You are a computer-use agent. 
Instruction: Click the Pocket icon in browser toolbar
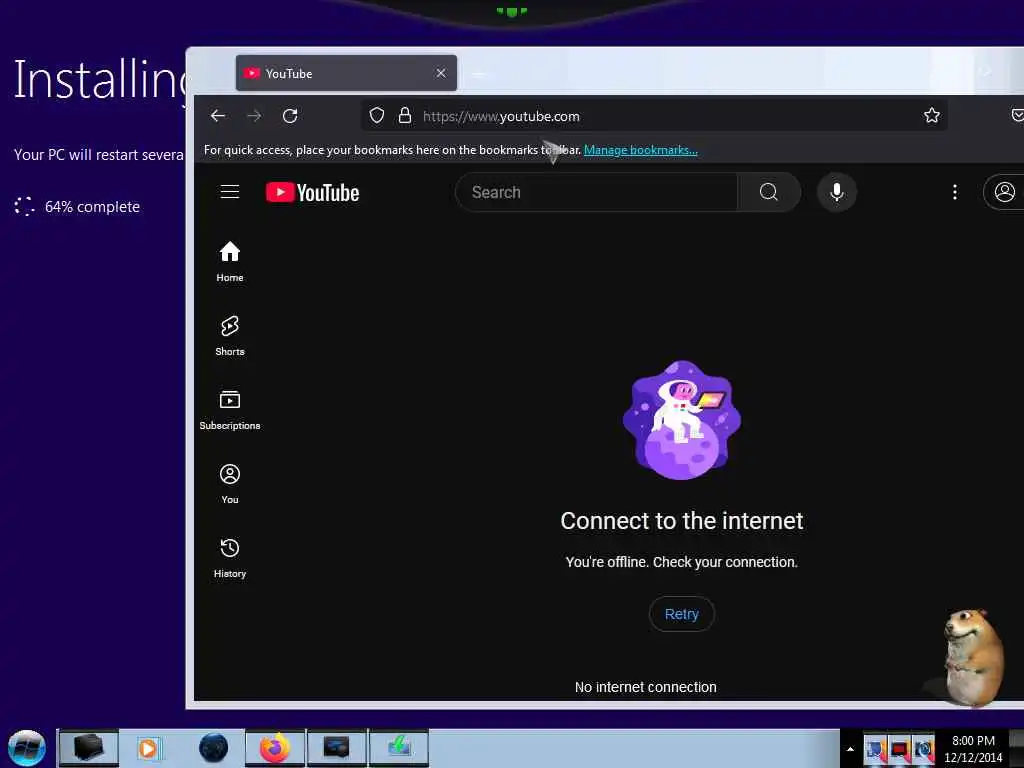click(1017, 116)
